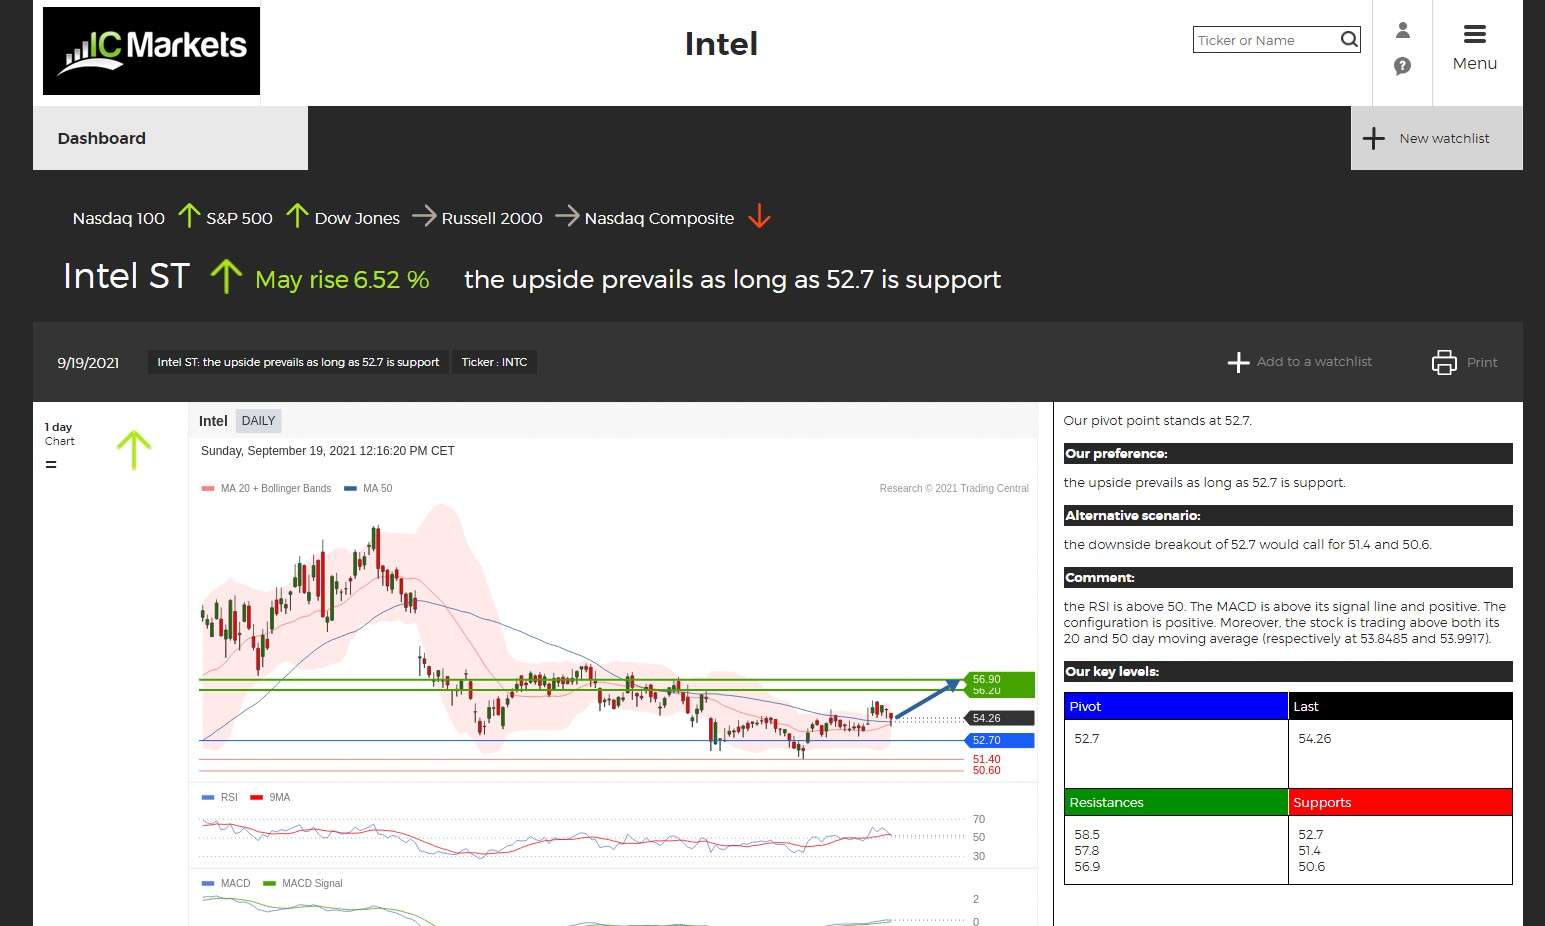Select the Russell 2000 index

pos(492,218)
